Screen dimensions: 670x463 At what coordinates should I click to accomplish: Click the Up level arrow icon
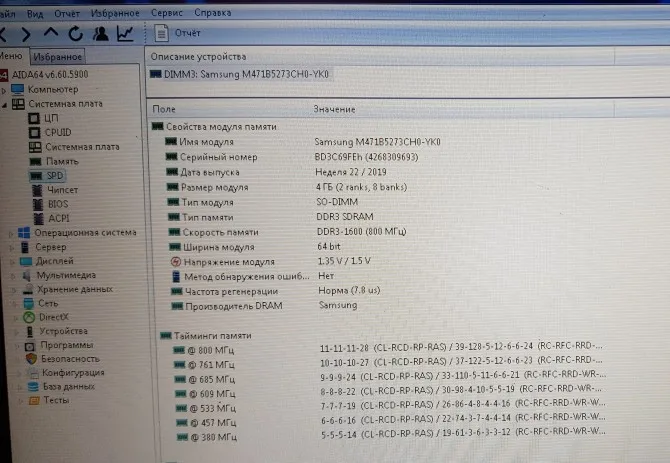(x=51, y=33)
